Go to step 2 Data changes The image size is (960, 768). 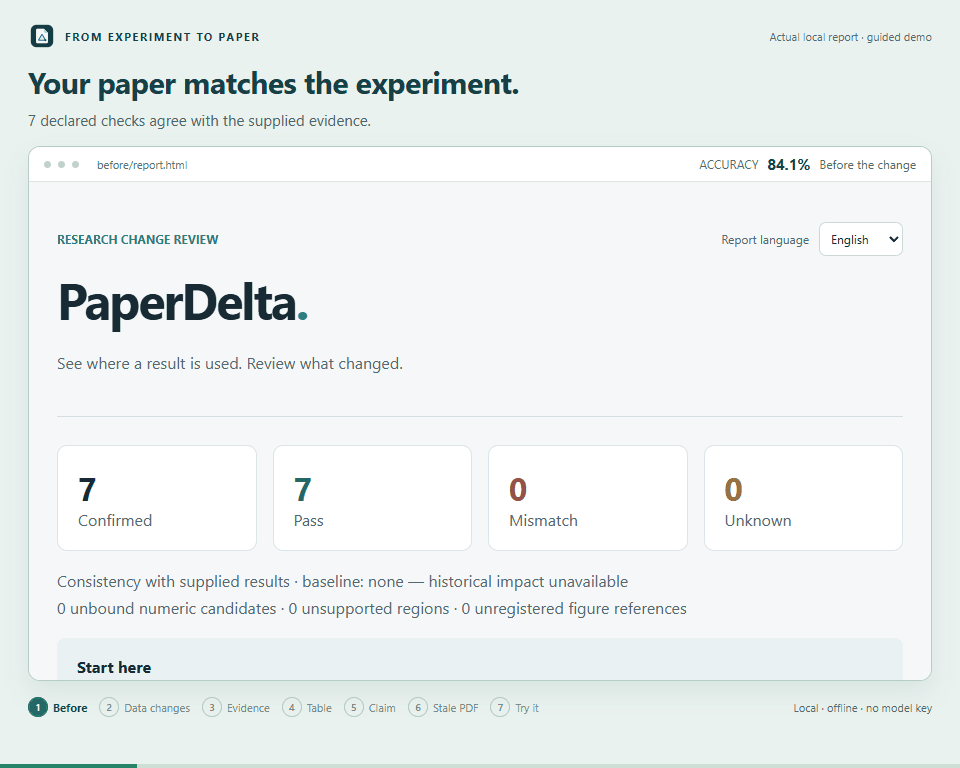point(145,708)
